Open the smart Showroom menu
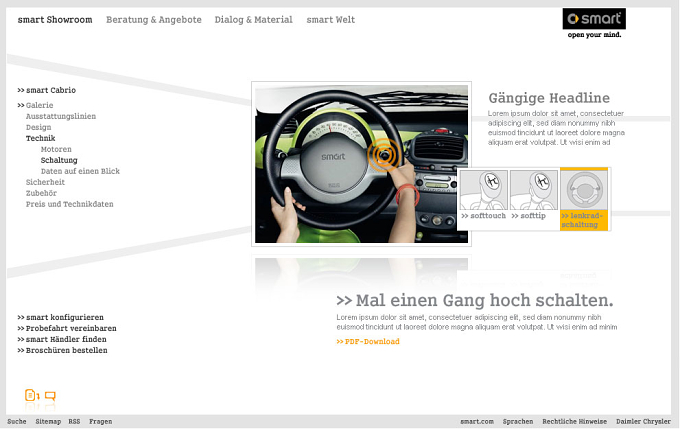This screenshot has width=680, height=429. 55,20
